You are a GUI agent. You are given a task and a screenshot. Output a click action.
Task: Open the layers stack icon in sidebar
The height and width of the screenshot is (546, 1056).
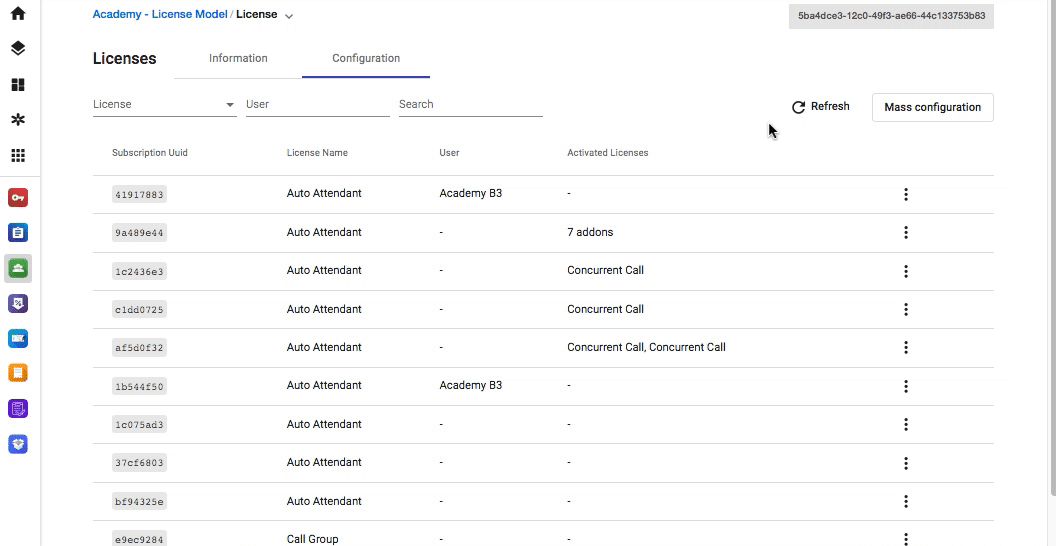coord(18,48)
